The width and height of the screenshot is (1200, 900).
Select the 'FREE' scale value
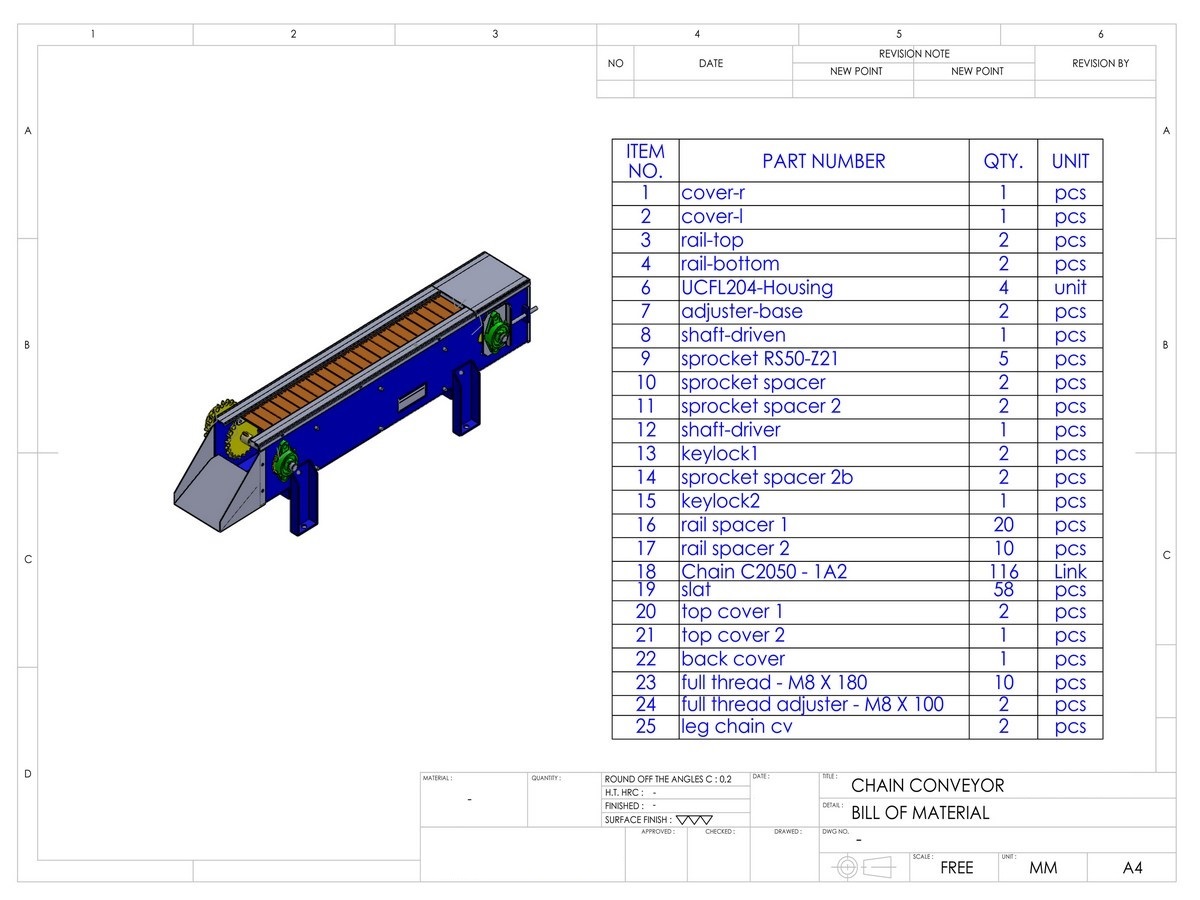957,868
